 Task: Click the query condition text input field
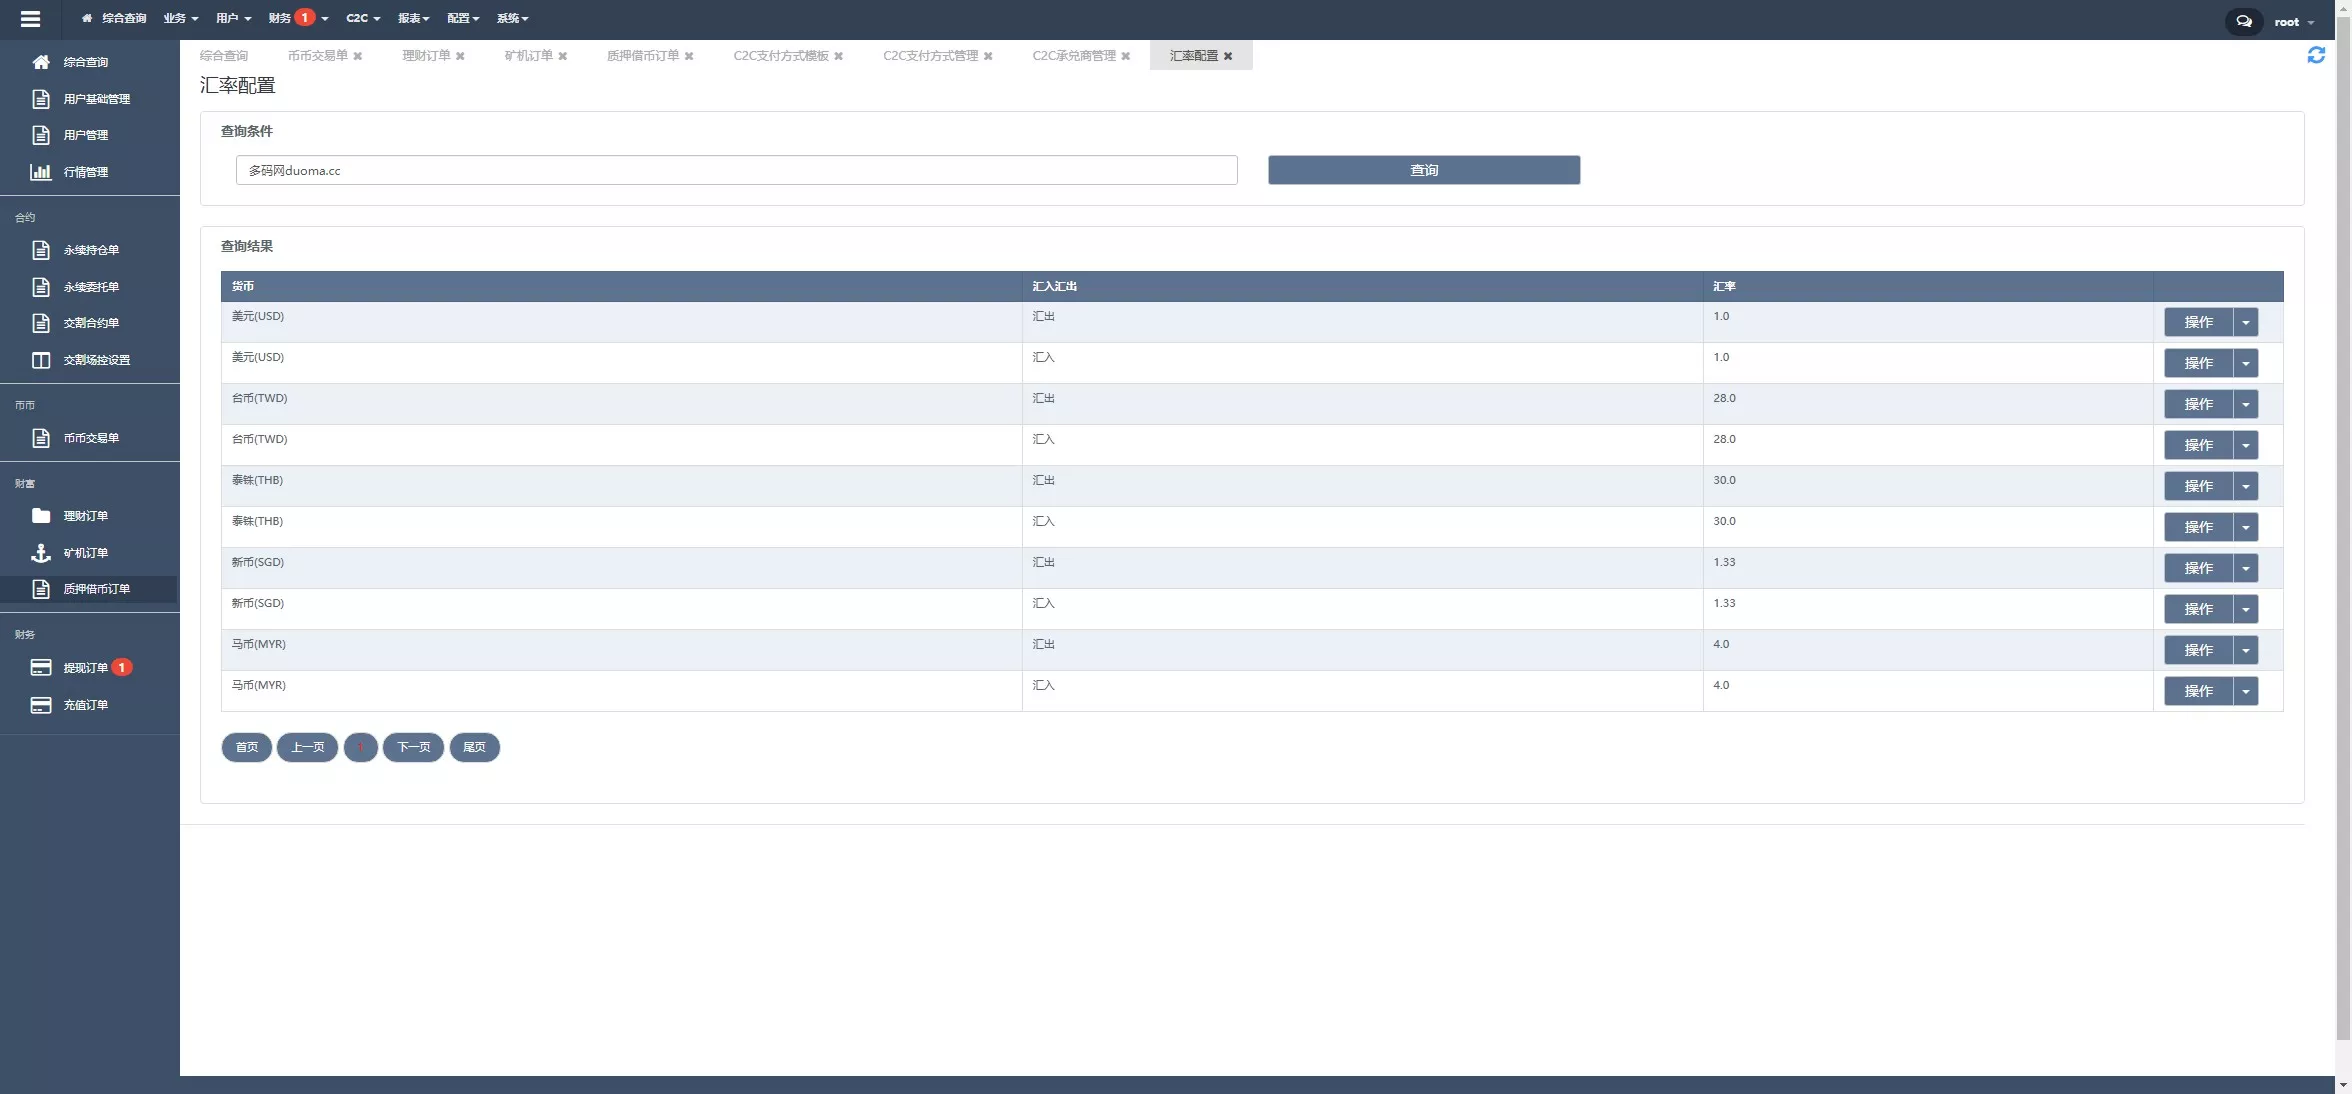coord(736,170)
